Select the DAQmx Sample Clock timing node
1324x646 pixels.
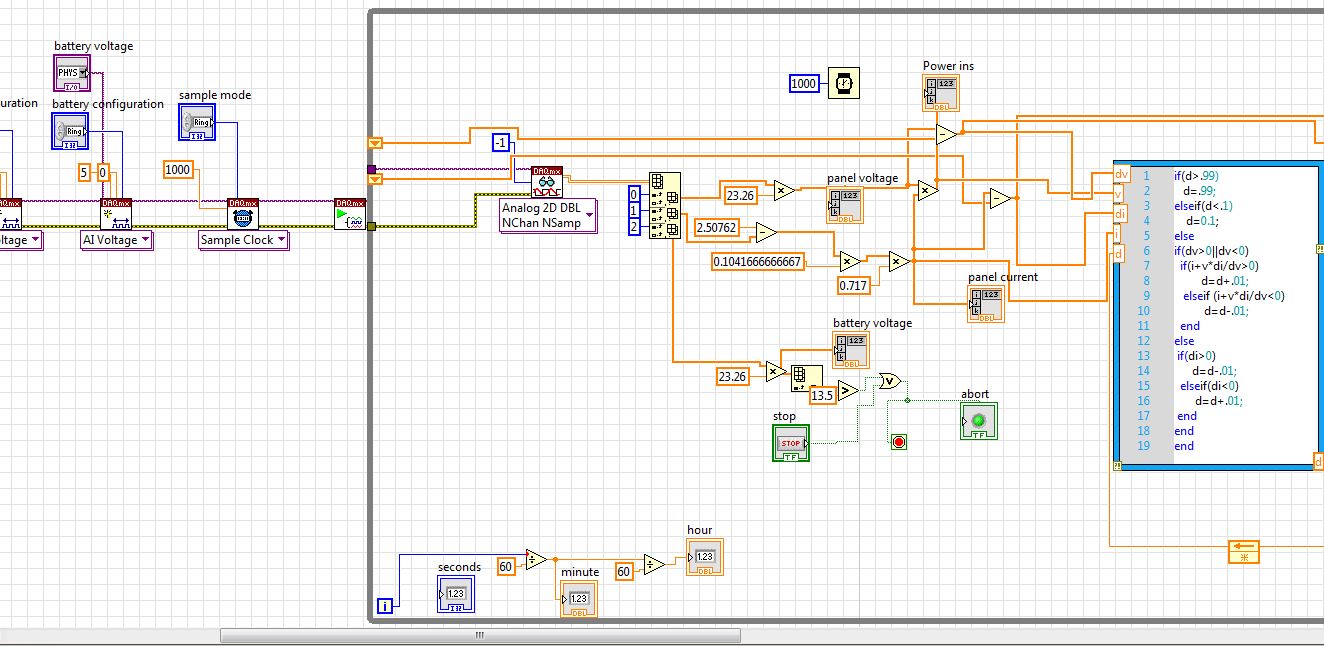(x=241, y=214)
